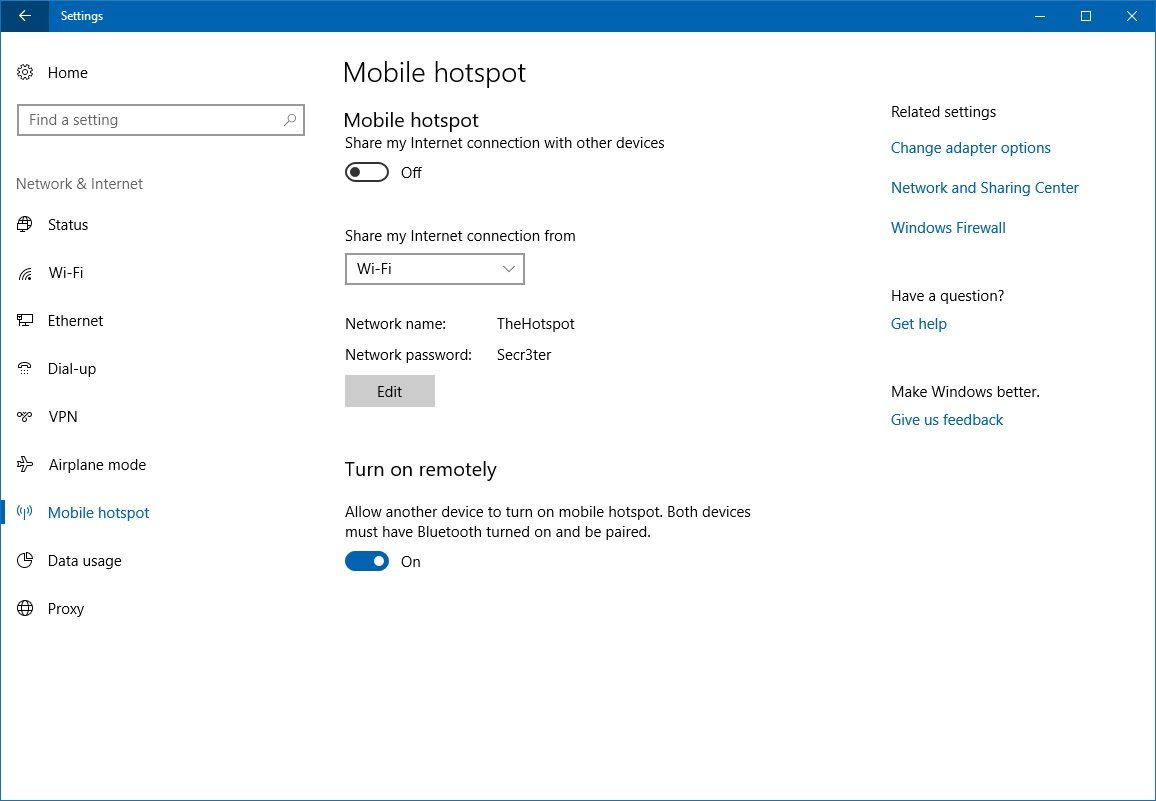Open Wi-Fi settings from the sidebar icon
Image resolution: width=1156 pixels, height=801 pixels.
point(25,272)
